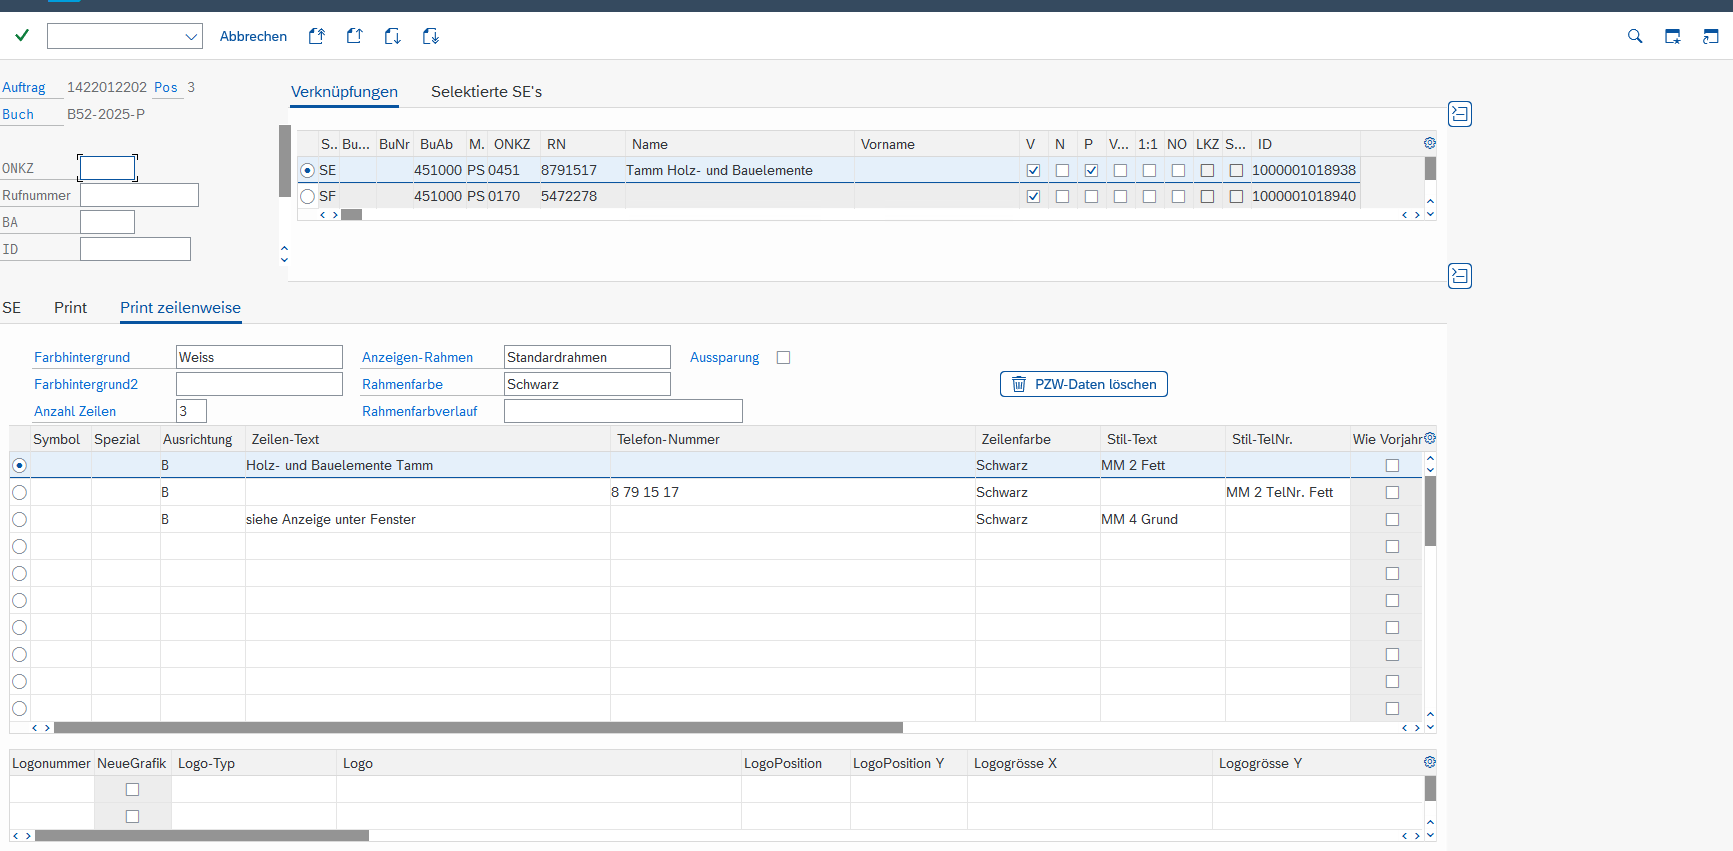Viewport: 1733px width, 851px height.
Task: Select the SF row radio button
Action: (x=308, y=196)
